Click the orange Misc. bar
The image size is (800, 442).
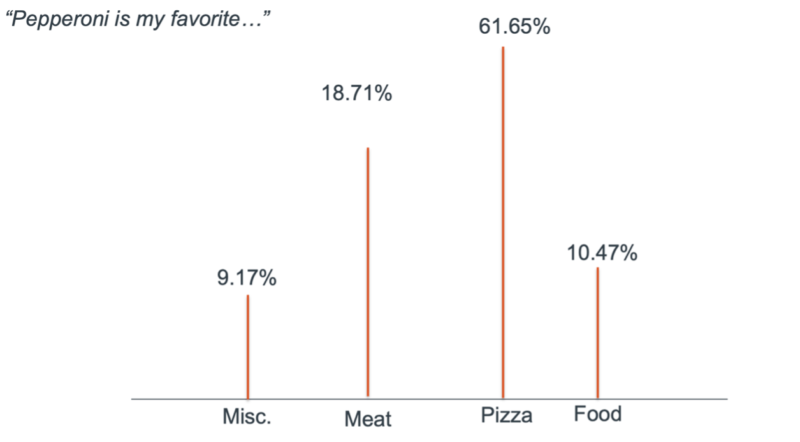pos(248,350)
